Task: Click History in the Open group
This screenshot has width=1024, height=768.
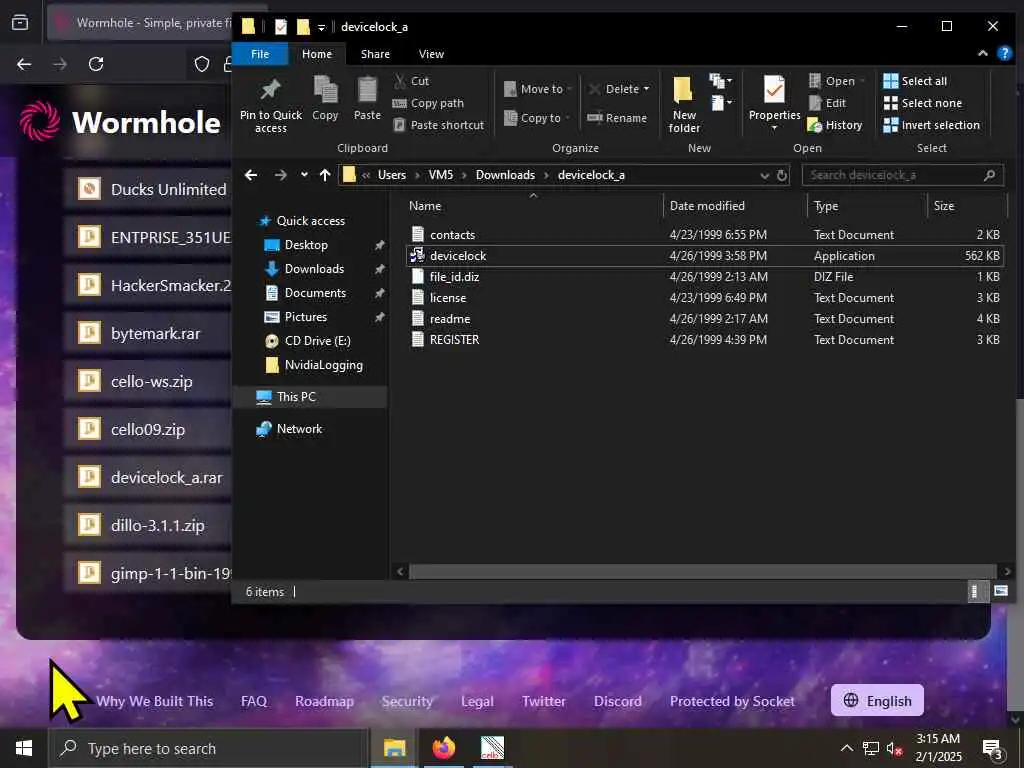Action: (835, 125)
